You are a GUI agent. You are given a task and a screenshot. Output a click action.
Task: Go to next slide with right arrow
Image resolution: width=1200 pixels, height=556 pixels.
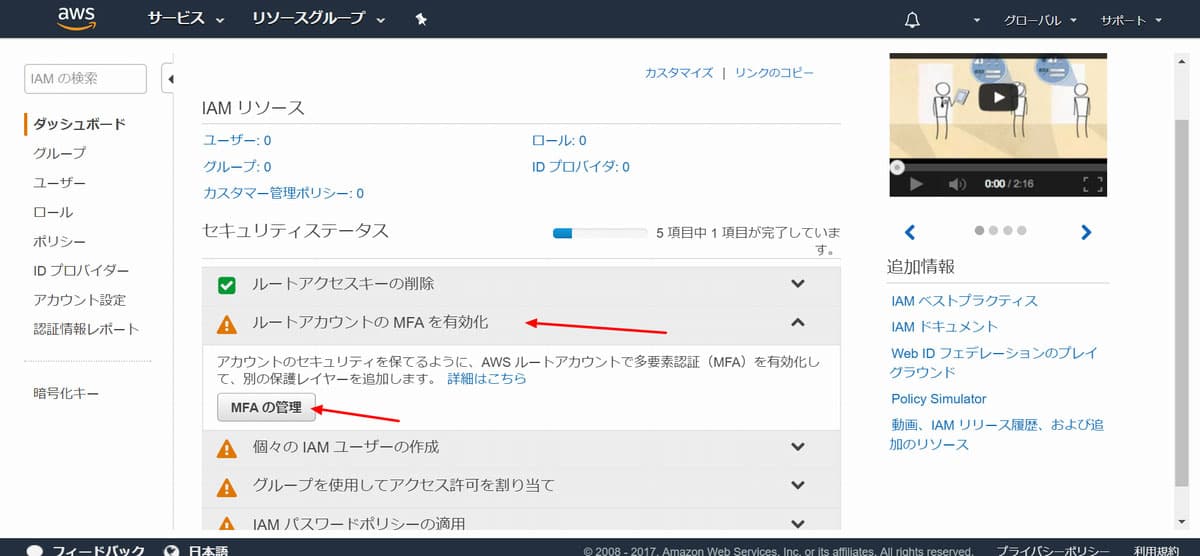point(1086,232)
